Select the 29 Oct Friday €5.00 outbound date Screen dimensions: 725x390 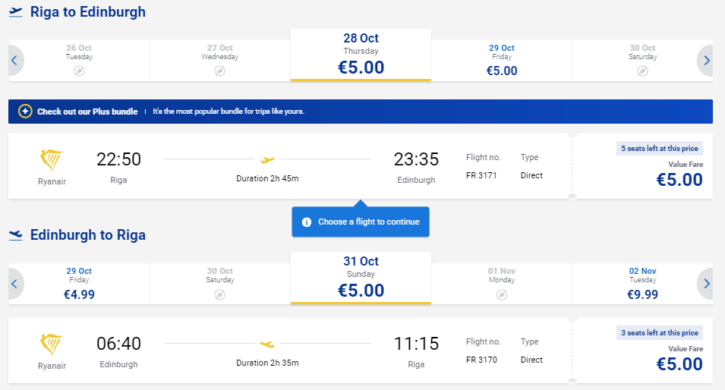pos(502,61)
